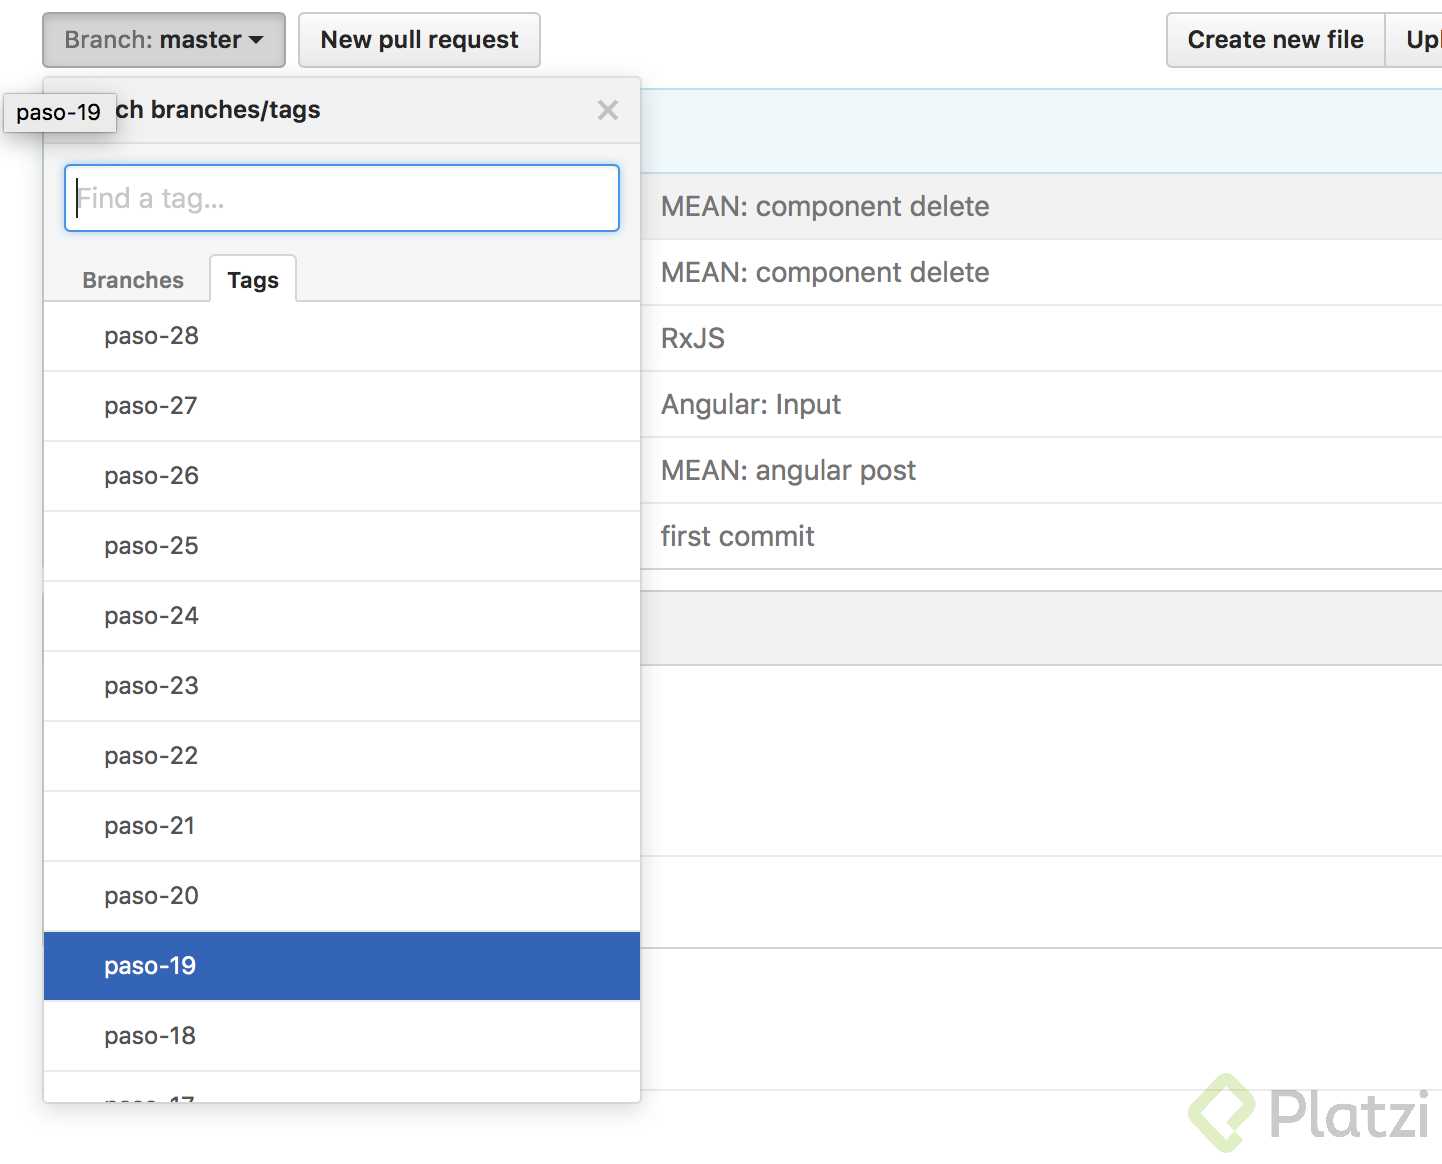Choose tag paso-28 from the list
Viewport: 1442px width, 1164px height.
(152, 336)
